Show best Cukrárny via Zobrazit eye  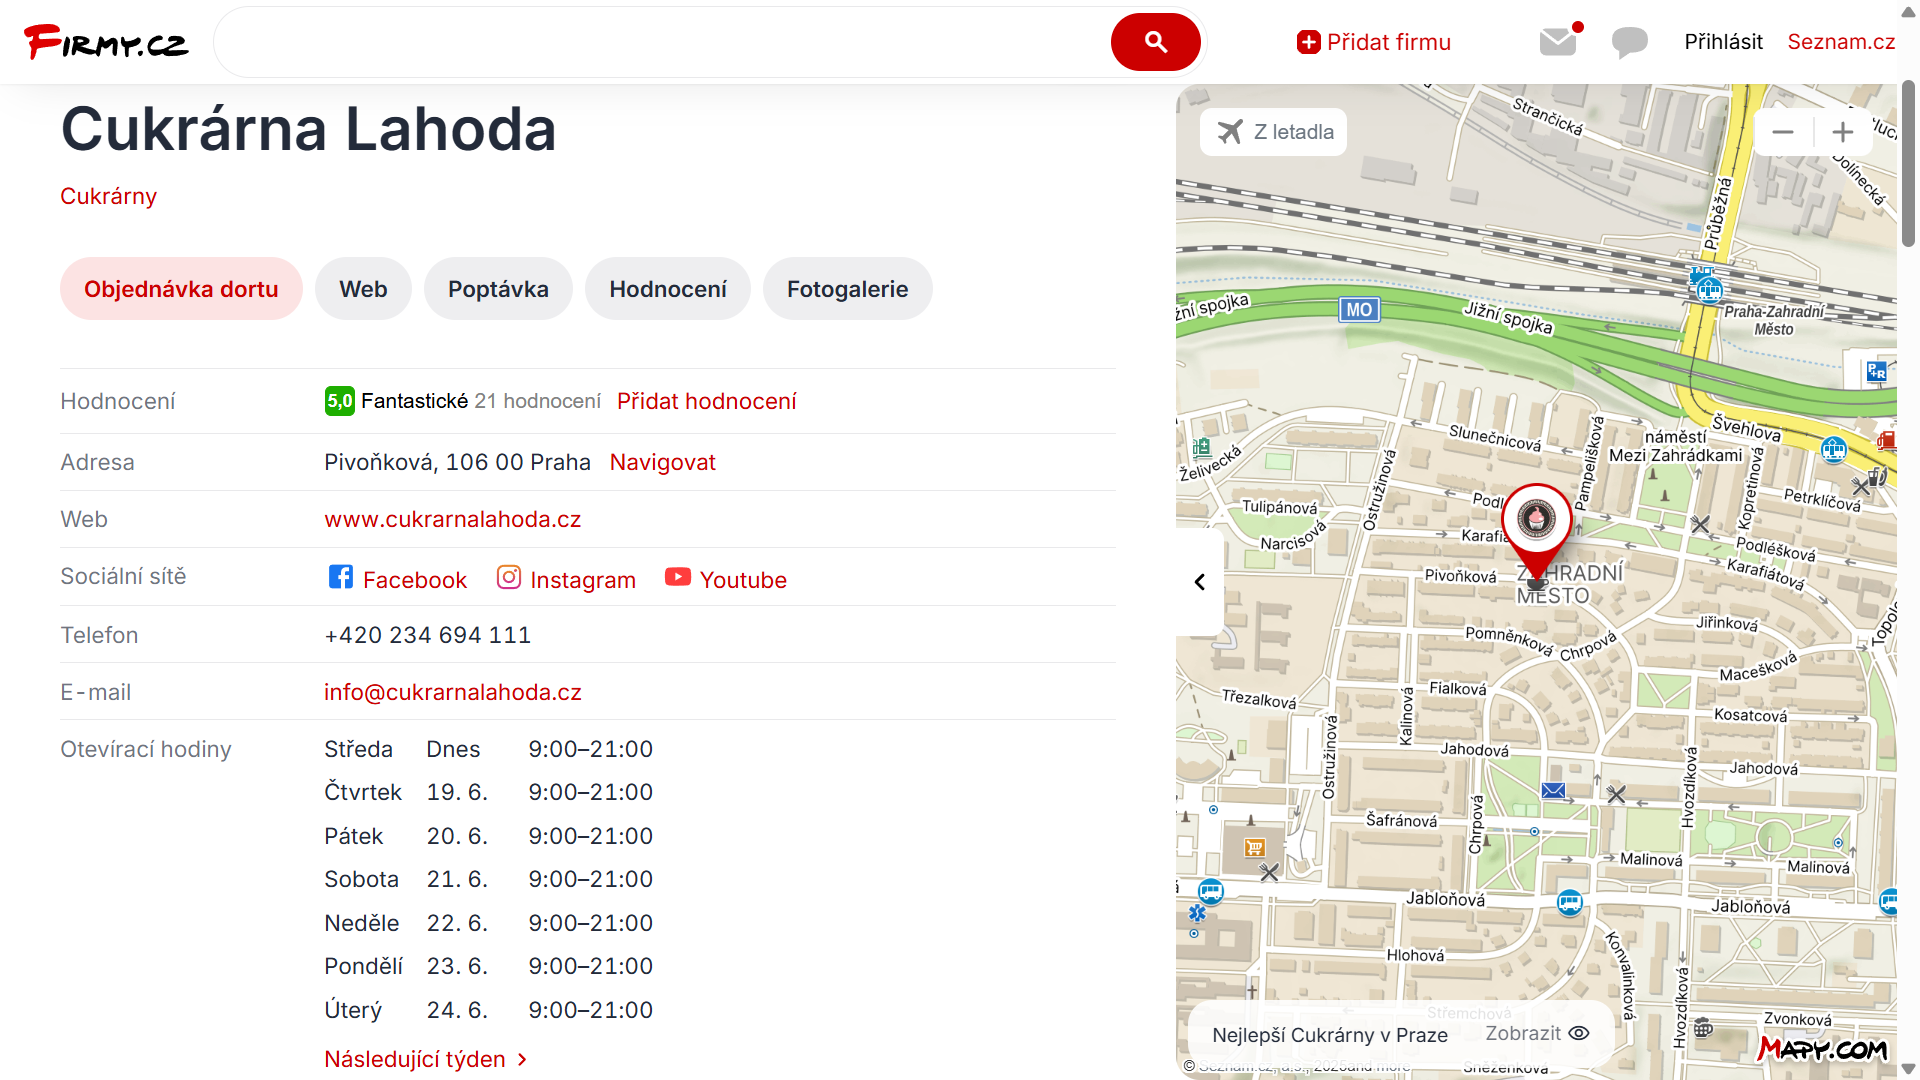click(x=1537, y=1034)
